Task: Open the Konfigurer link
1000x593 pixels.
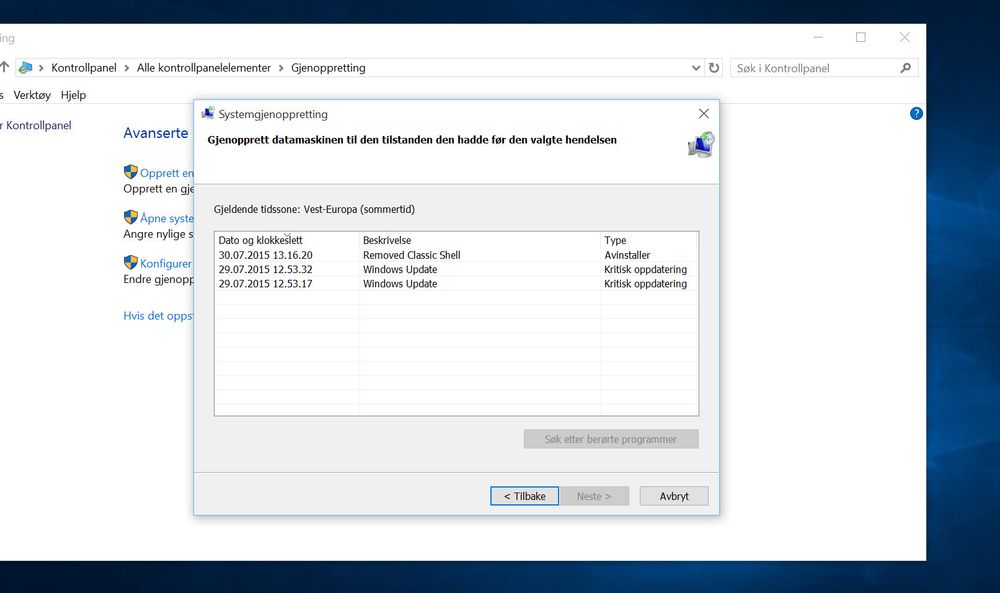Action: (x=166, y=263)
